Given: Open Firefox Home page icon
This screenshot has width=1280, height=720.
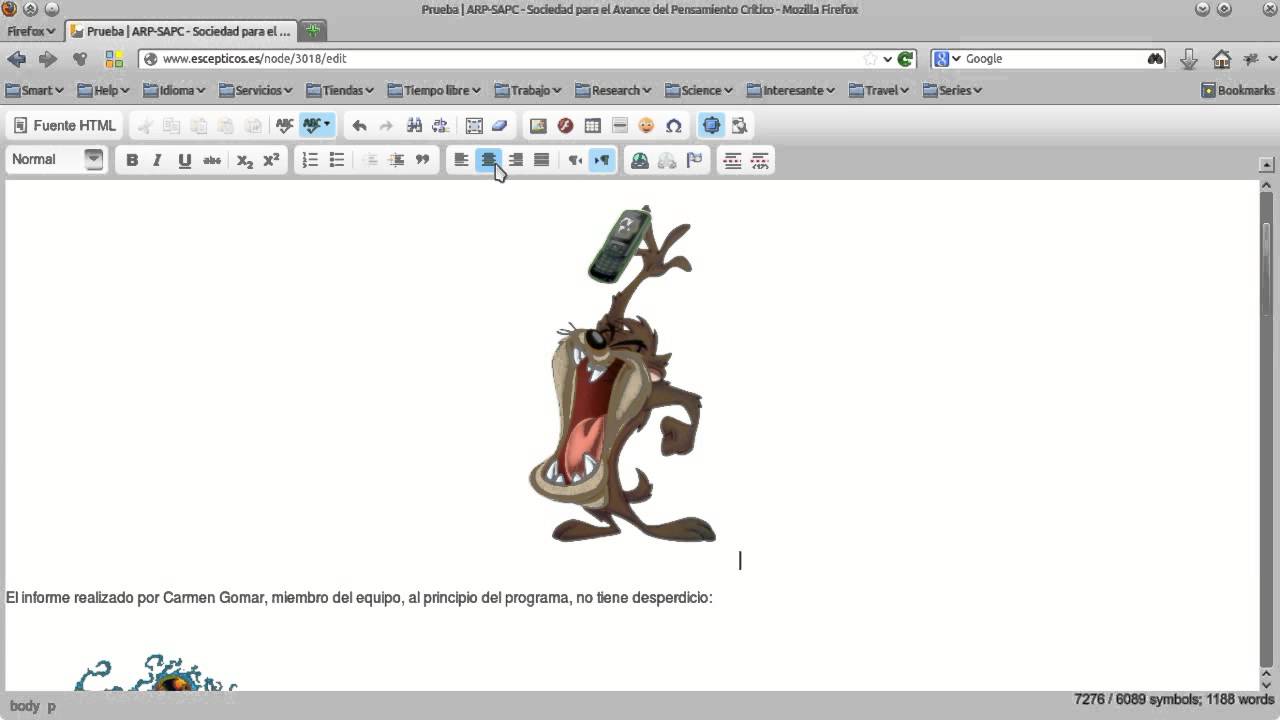Looking at the screenshot, I should coord(1221,59).
